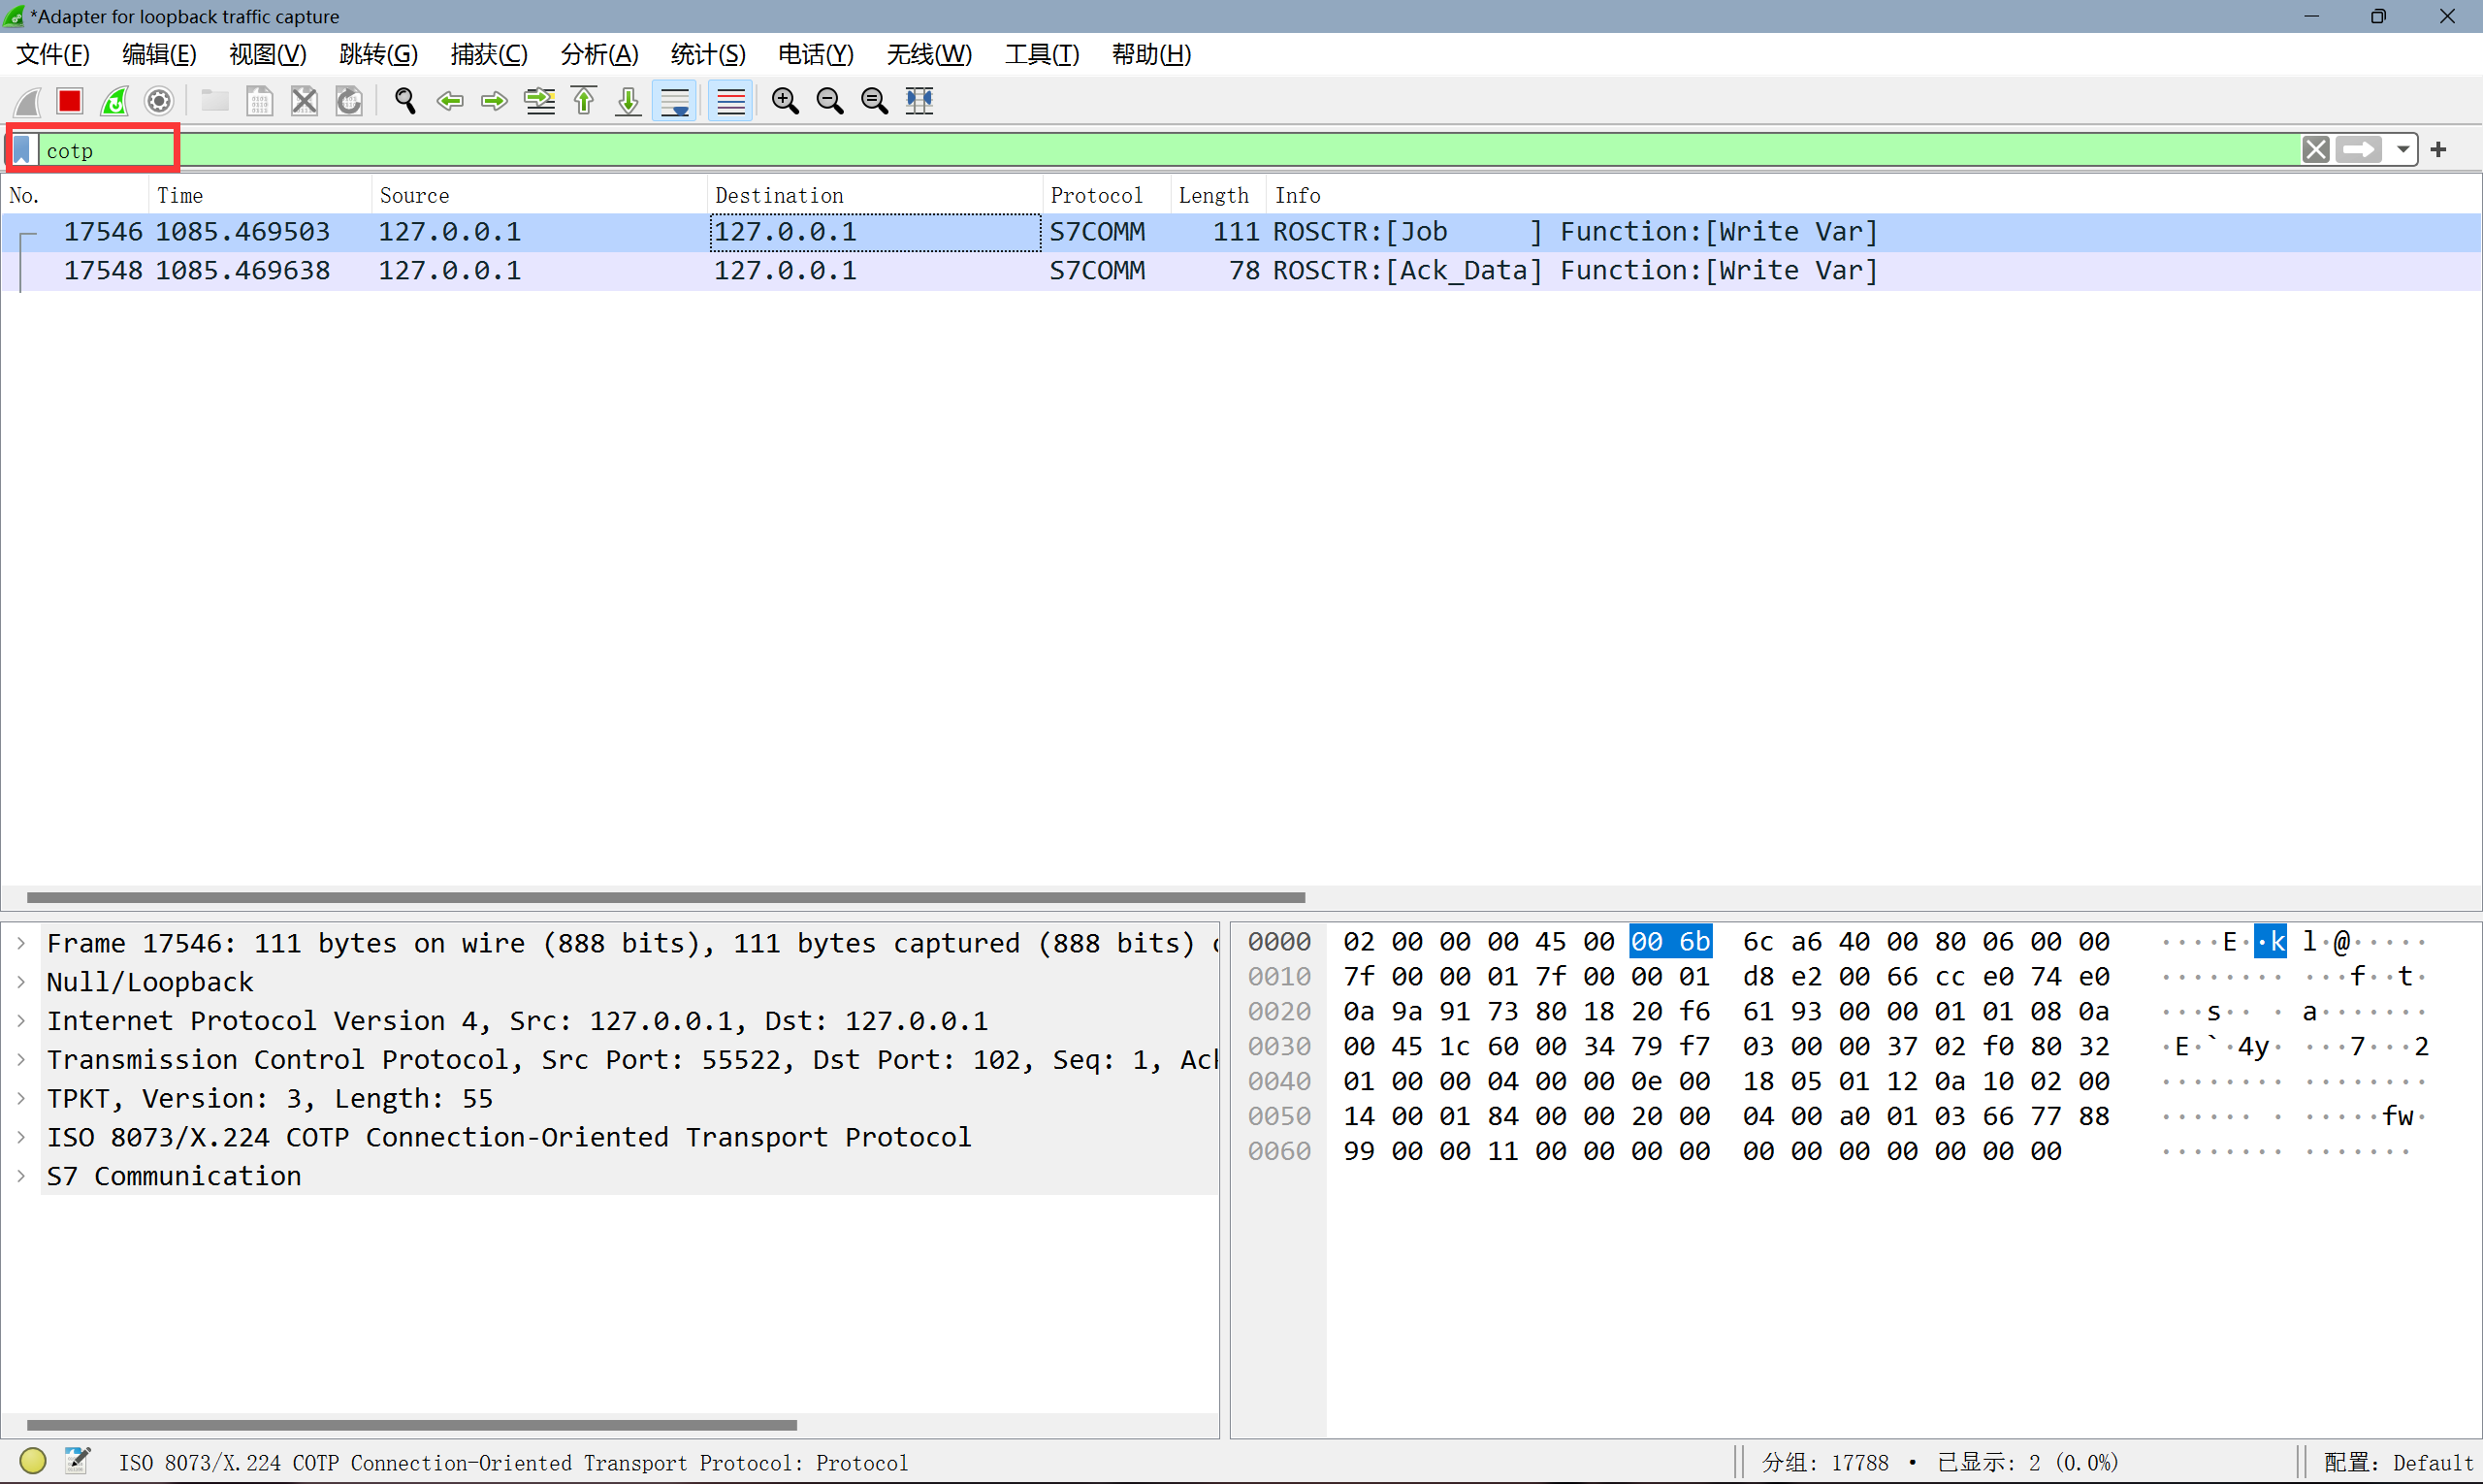Apply the display filter arrow button
2483x1484 pixels.
point(2360,150)
